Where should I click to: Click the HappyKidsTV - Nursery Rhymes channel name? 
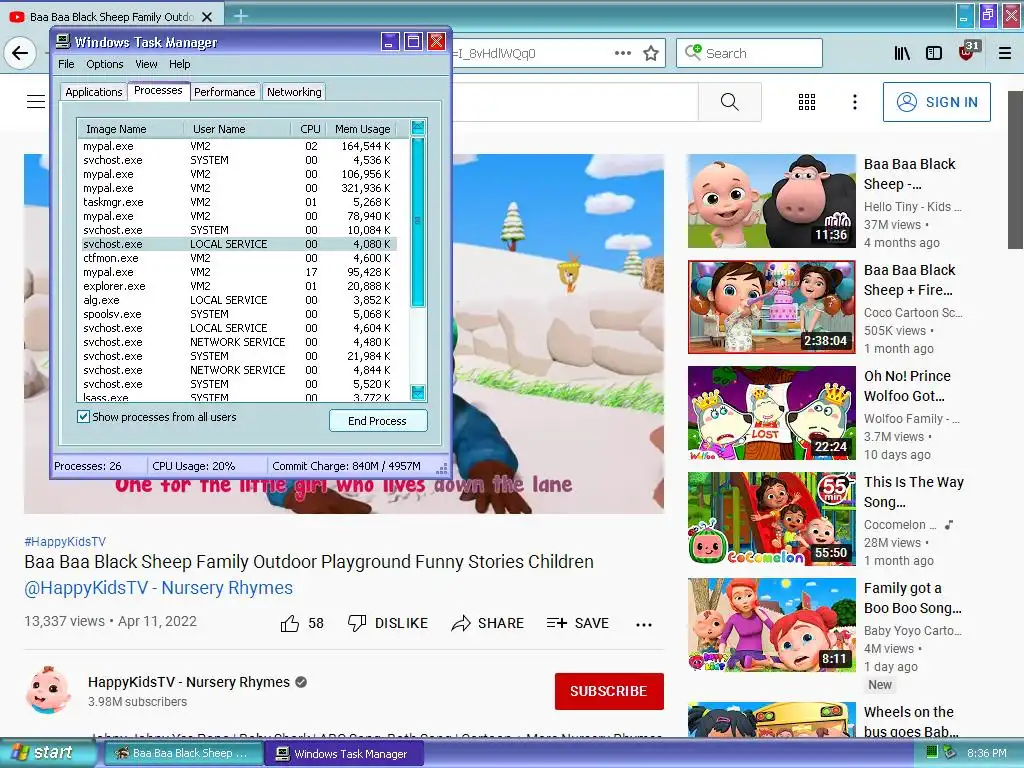point(189,682)
